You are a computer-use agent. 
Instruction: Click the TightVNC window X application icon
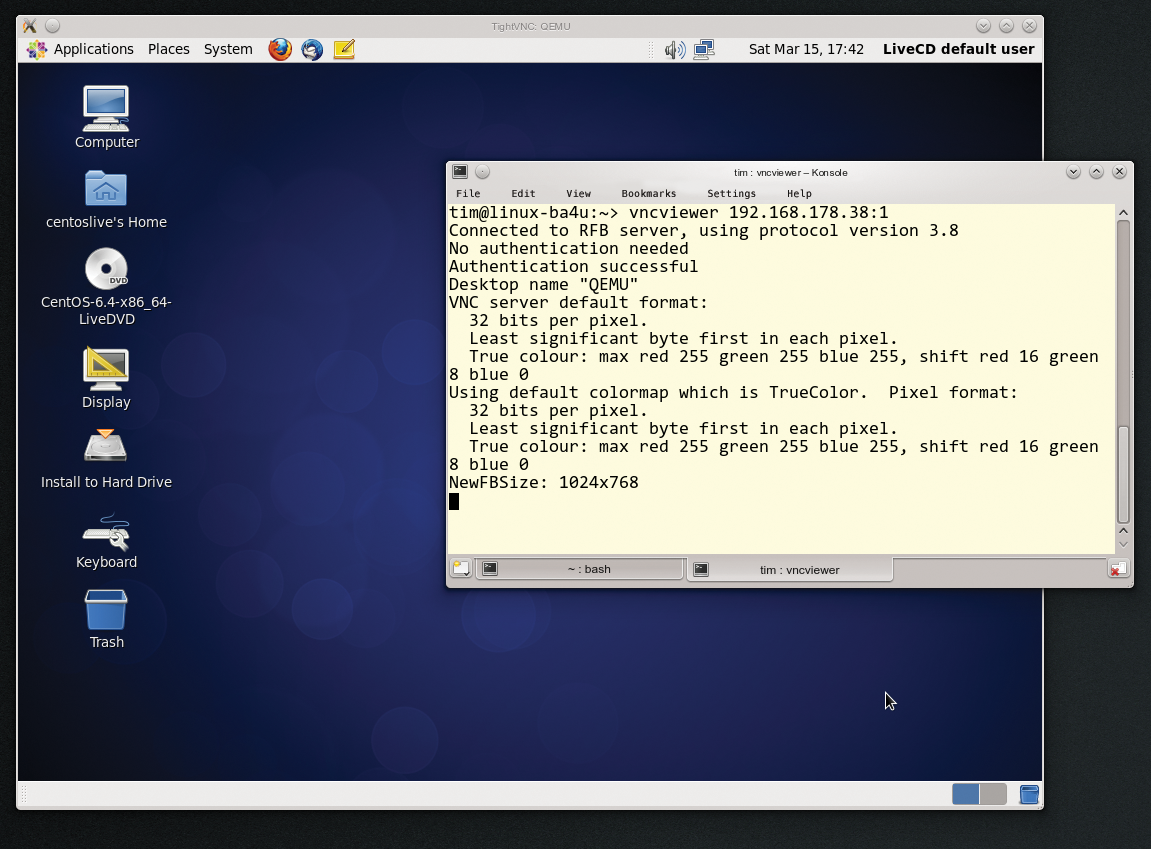coord(29,26)
